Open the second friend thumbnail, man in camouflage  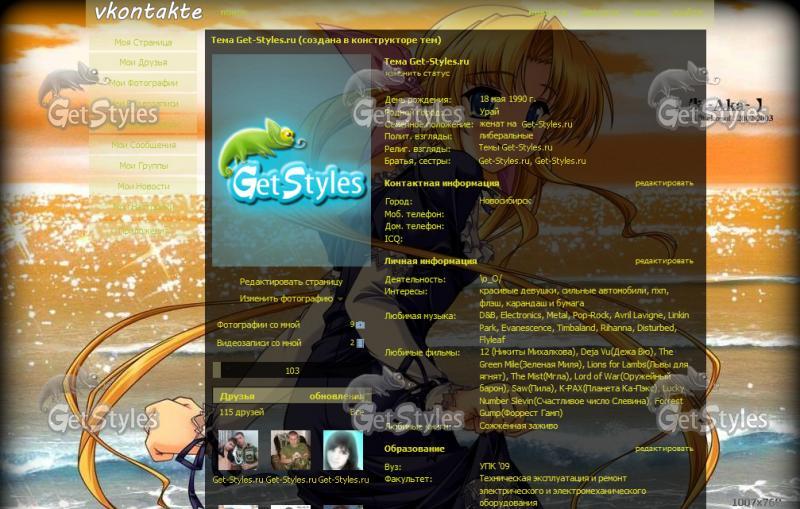tap(290, 450)
